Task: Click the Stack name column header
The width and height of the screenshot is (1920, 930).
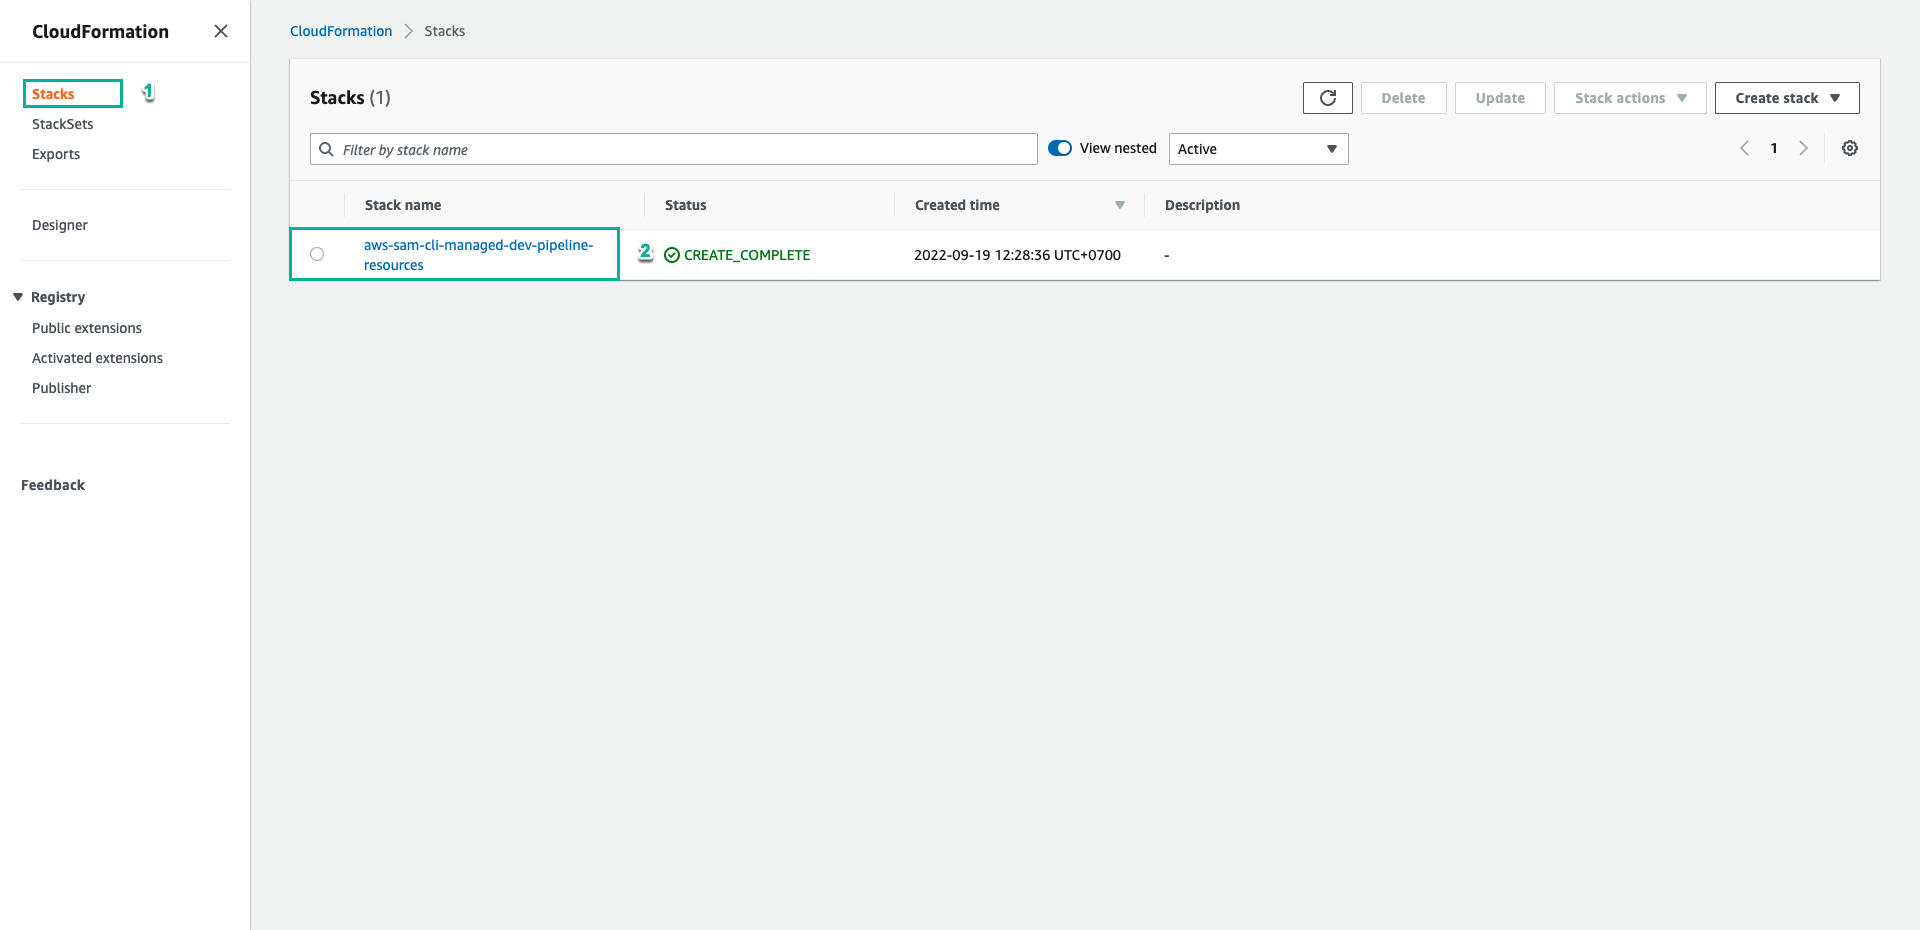Action: (x=403, y=205)
